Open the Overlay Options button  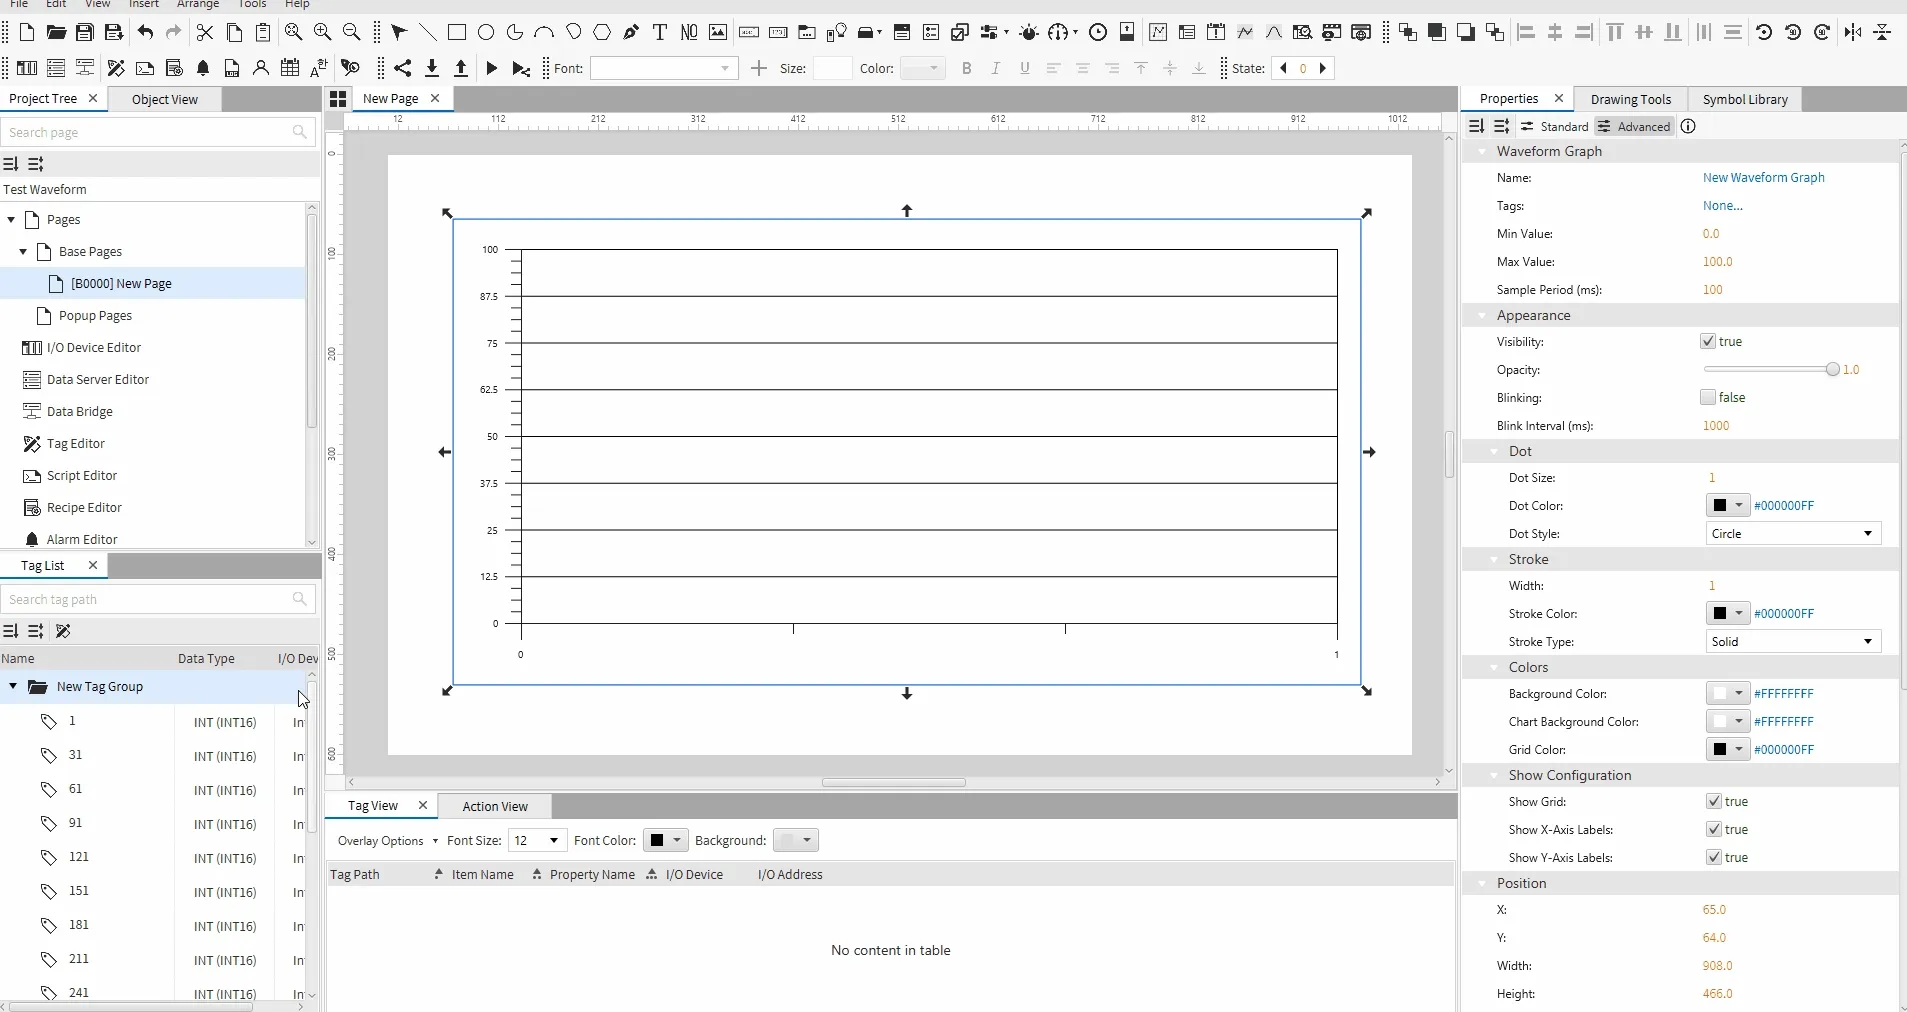coord(387,841)
